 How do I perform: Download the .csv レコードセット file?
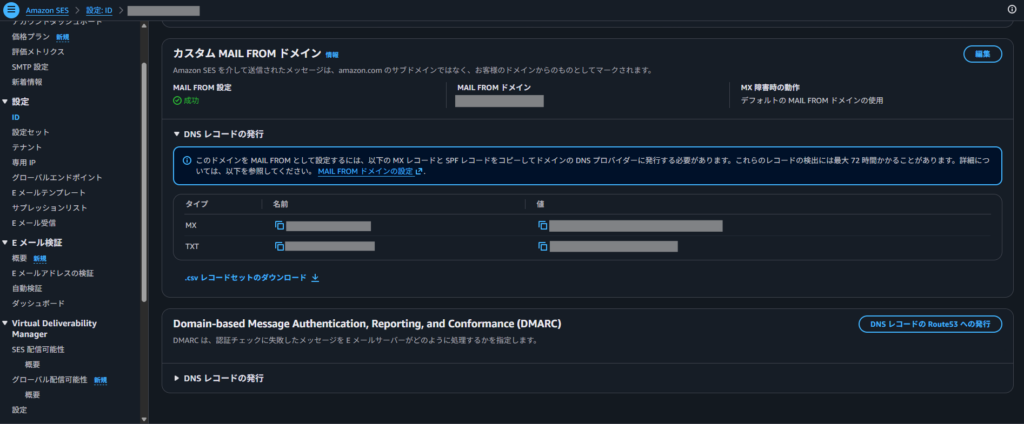tap(252, 278)
